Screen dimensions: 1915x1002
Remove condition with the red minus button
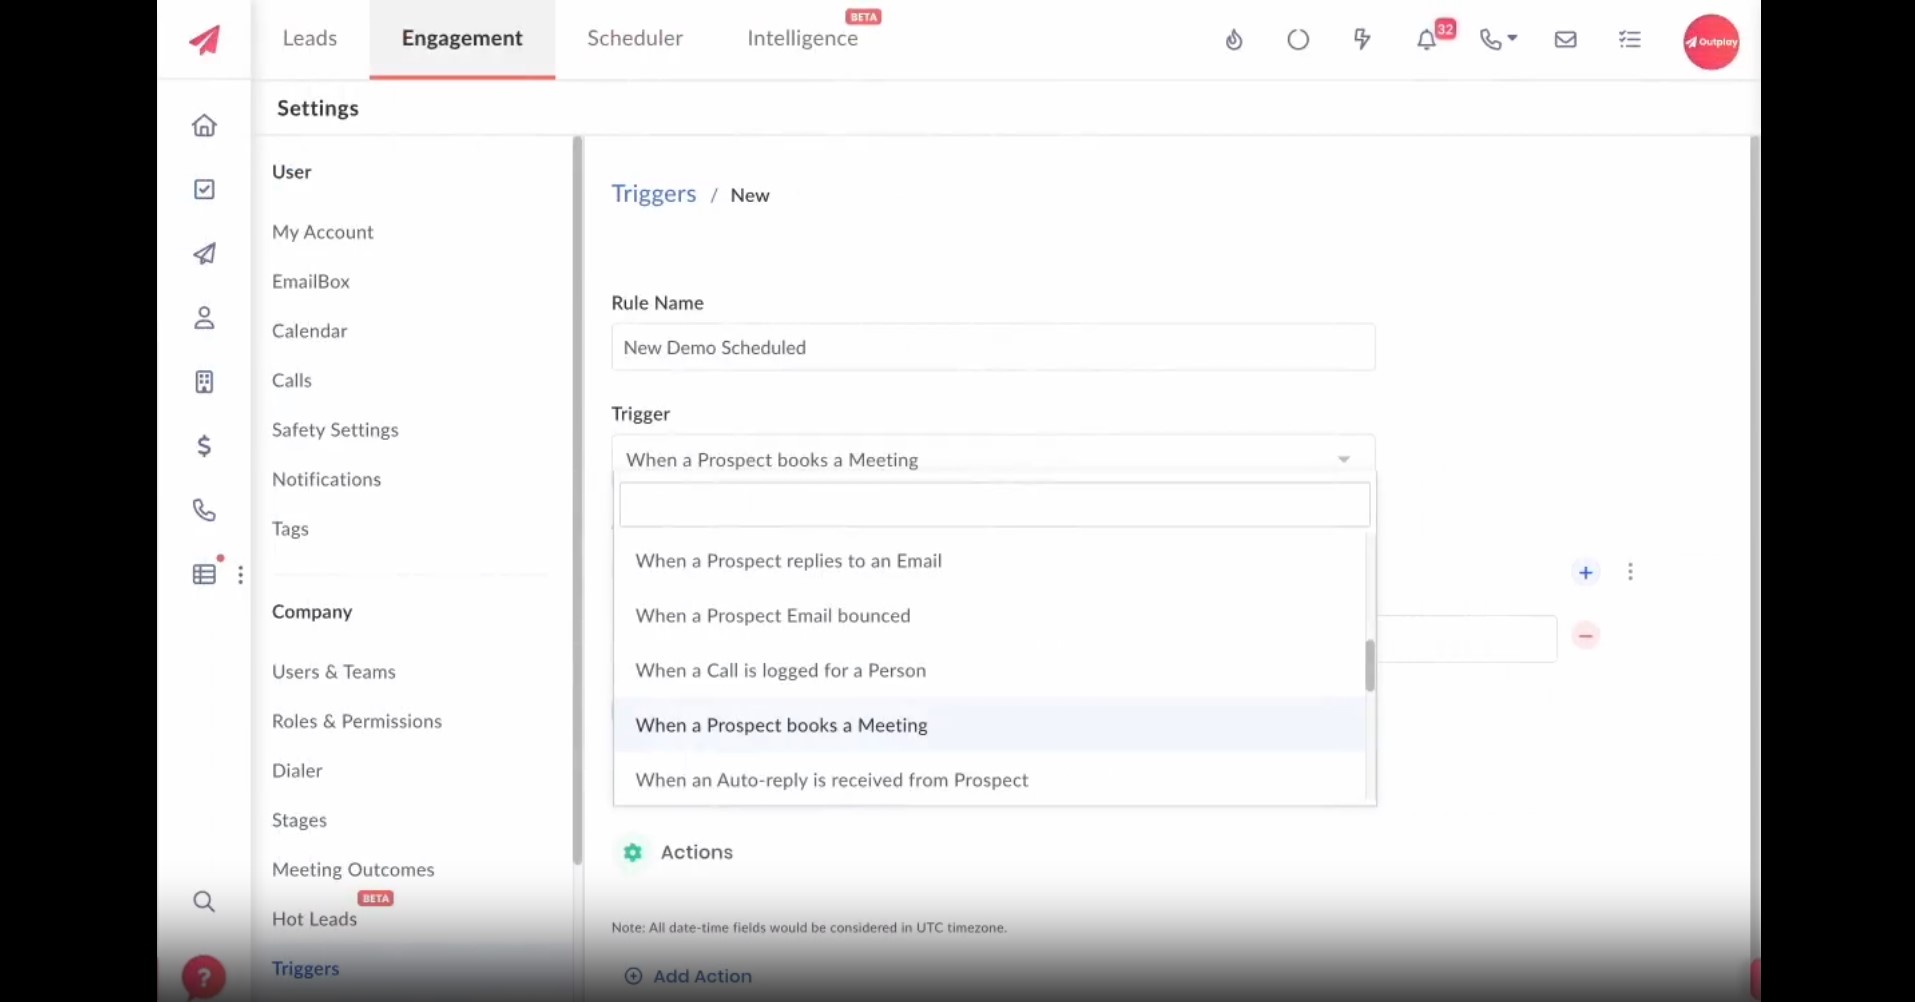tap(1586, 636)
